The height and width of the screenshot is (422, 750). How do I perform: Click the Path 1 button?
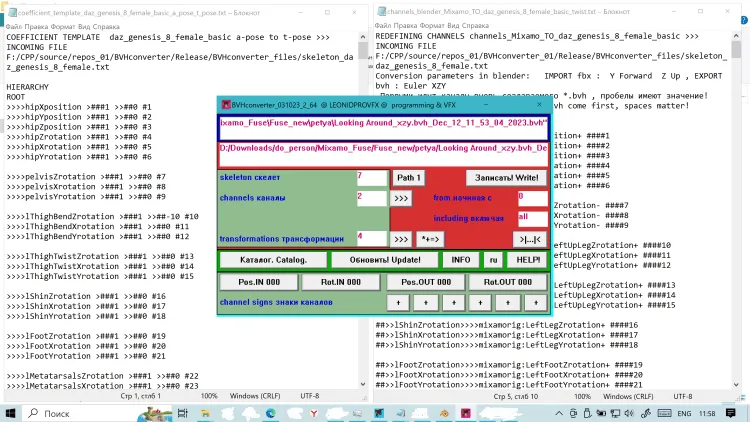pos(408,178)
